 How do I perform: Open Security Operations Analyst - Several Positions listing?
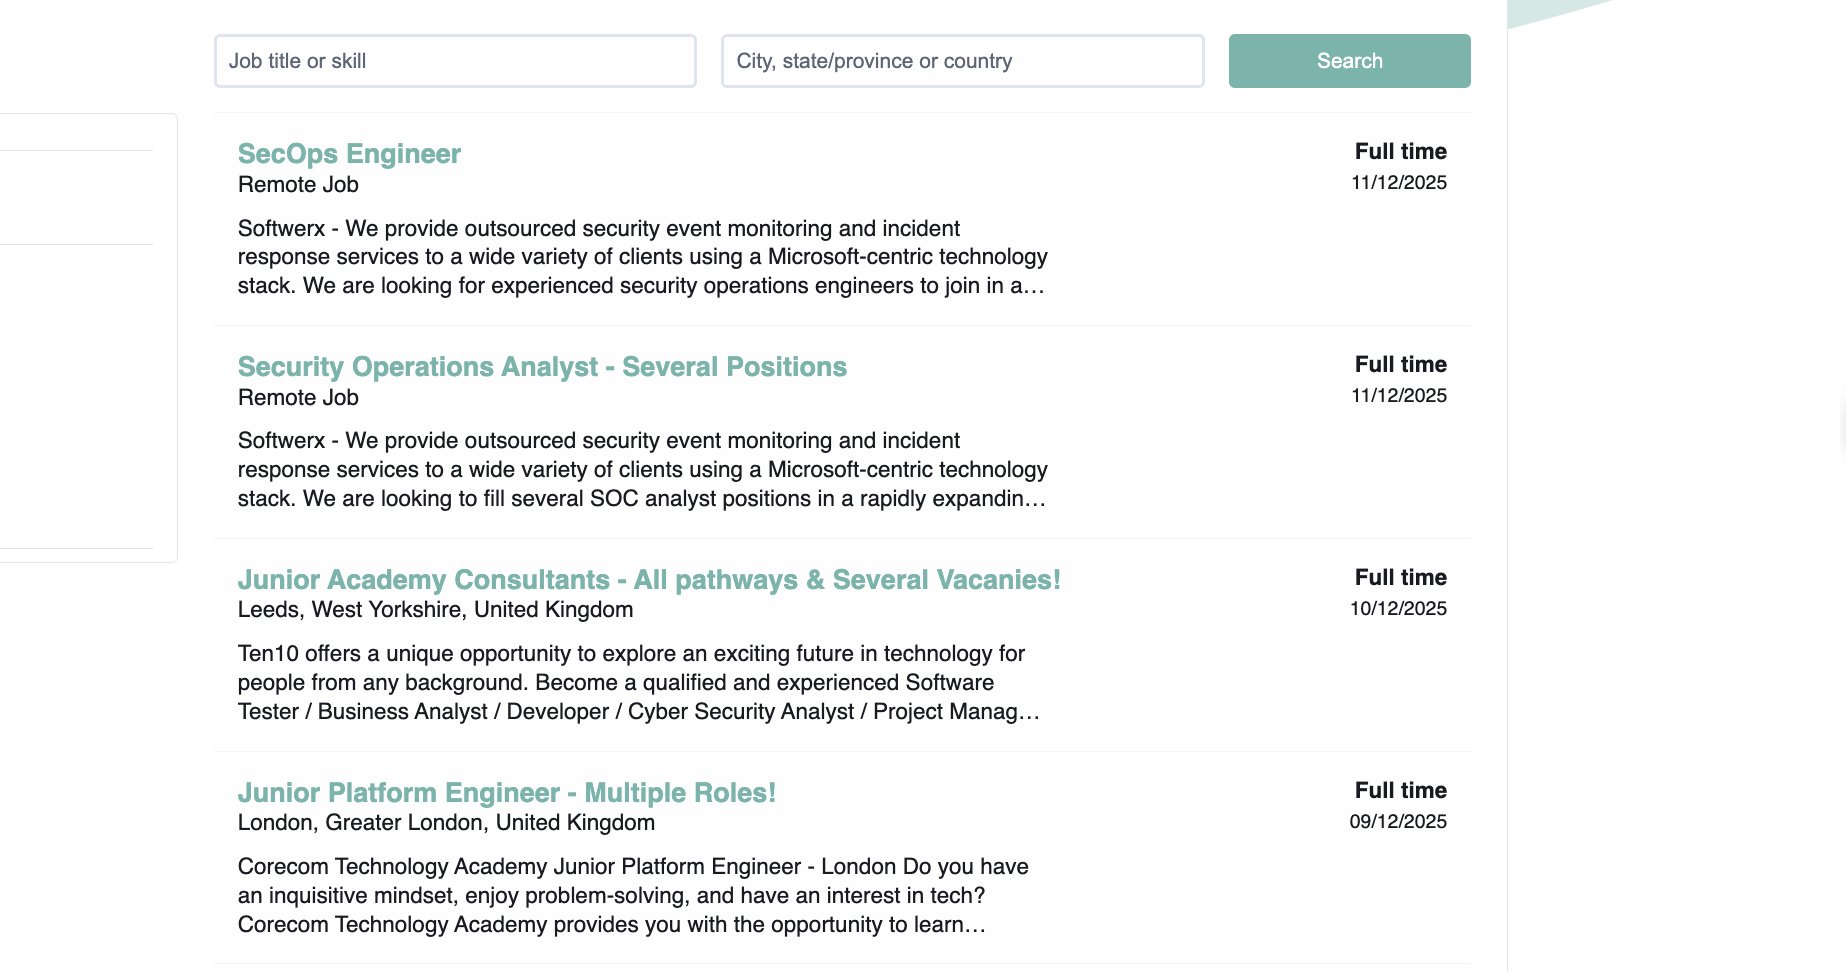pos(542,367)
